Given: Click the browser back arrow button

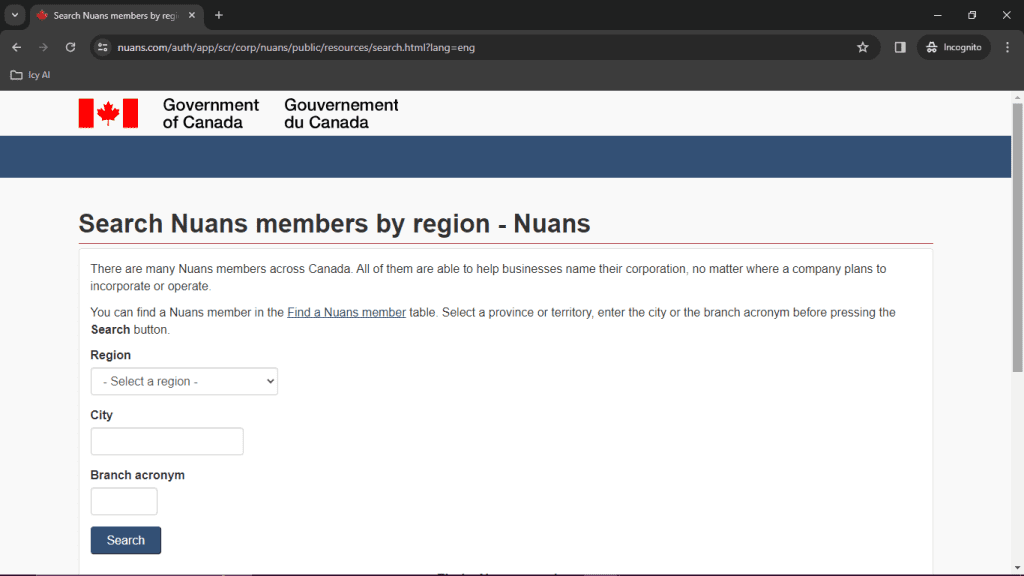Looking at the screenshot, I should click(x=16, y=47).
